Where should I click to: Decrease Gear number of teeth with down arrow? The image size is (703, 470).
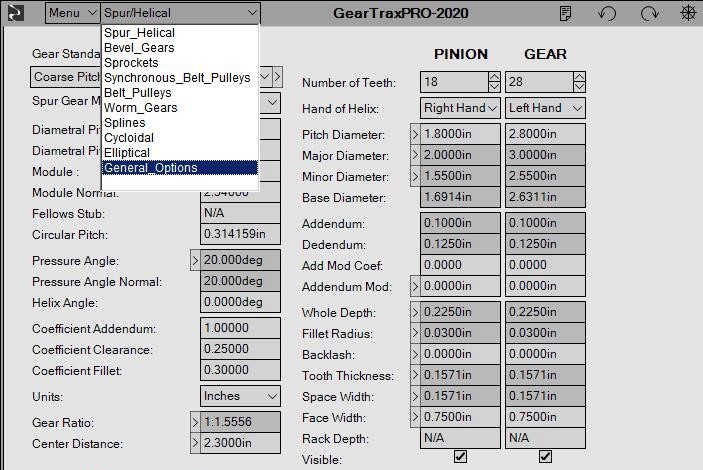pos(579,87)
